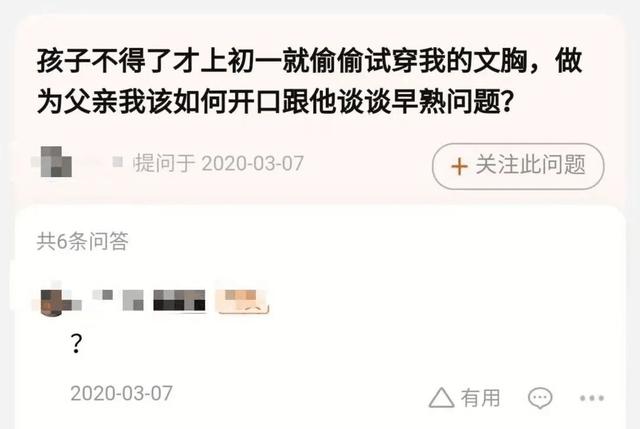640x429 pixels.
Task: Open the question title about 早熟问题
Action: click(x=309, y=81)
